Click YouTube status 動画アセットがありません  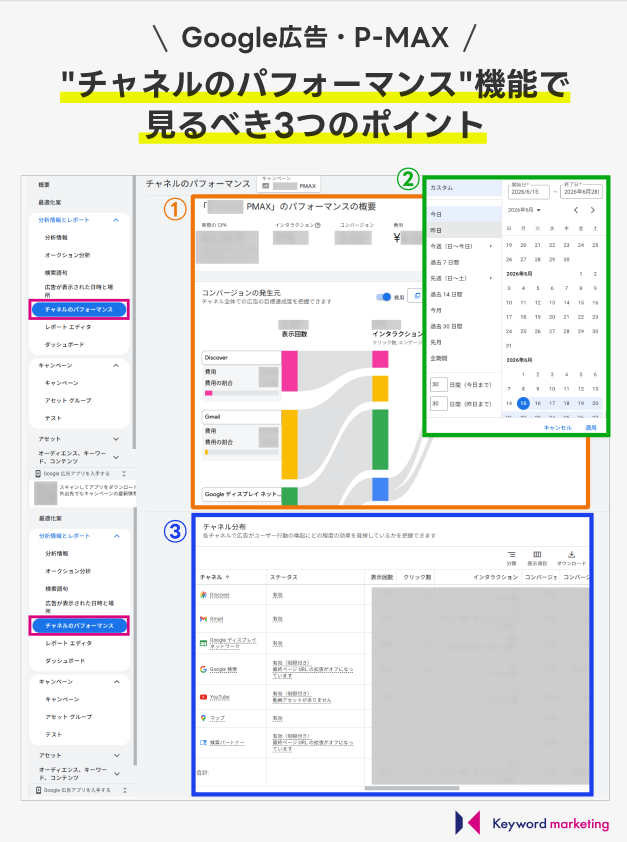pyautogui.click(x=302, y=700)
